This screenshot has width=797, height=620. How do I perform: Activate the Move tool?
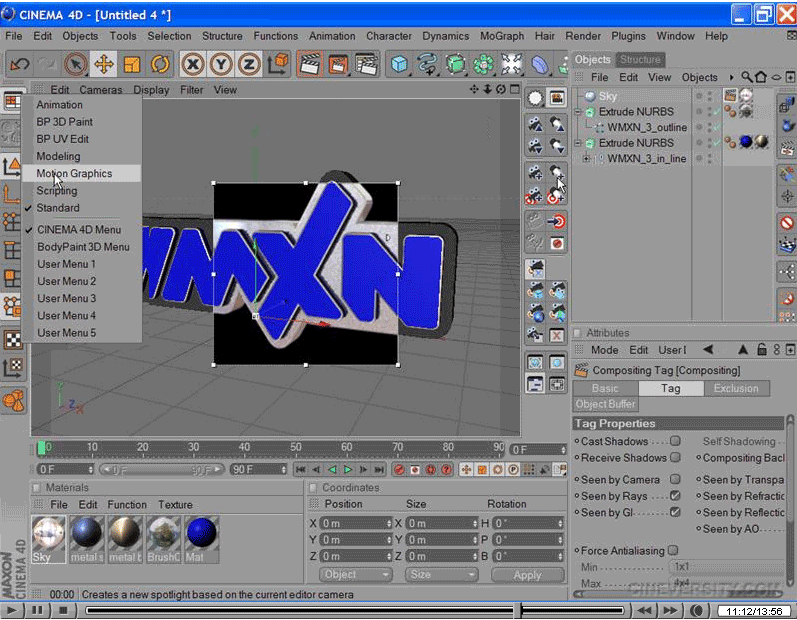[x=104, y=65]
